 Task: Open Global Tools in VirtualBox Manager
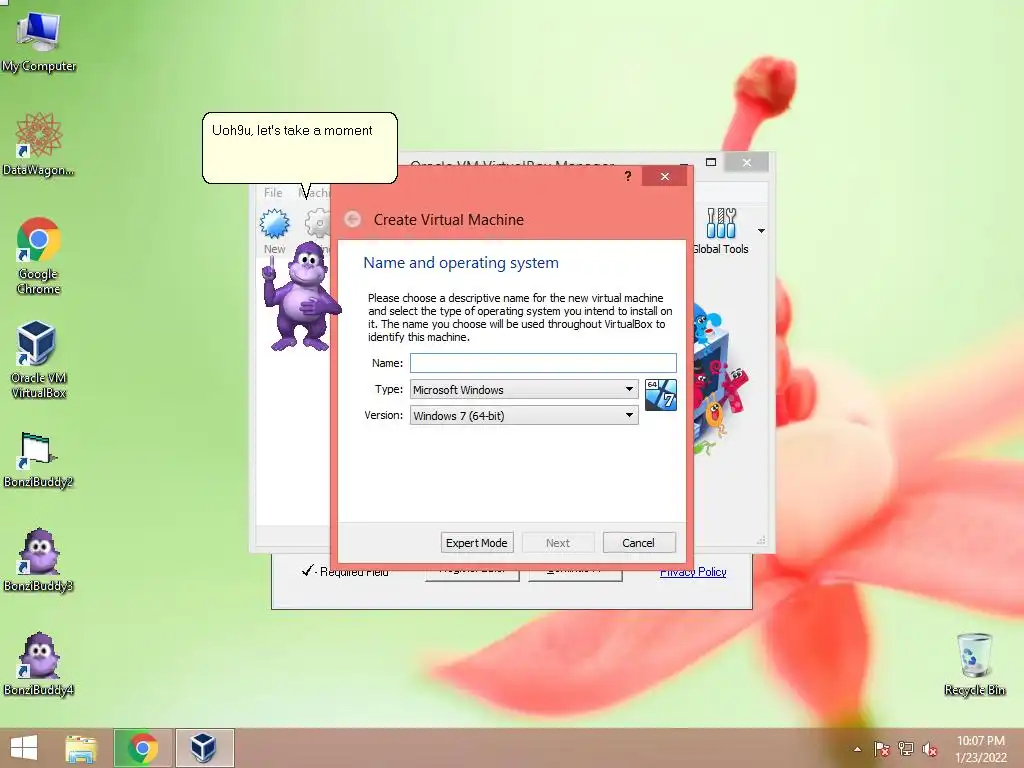[x=720, y=231]
